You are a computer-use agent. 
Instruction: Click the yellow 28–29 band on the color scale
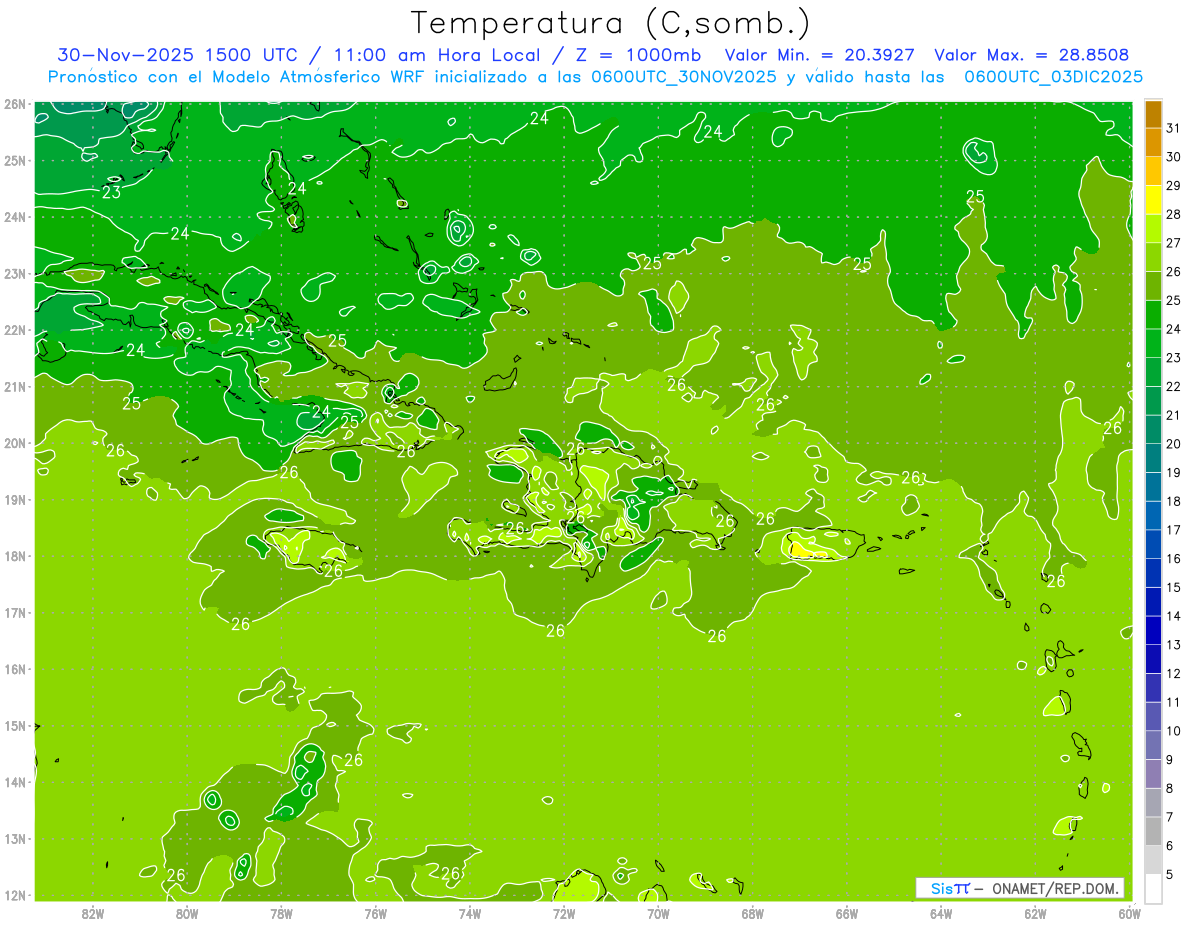1153,199
